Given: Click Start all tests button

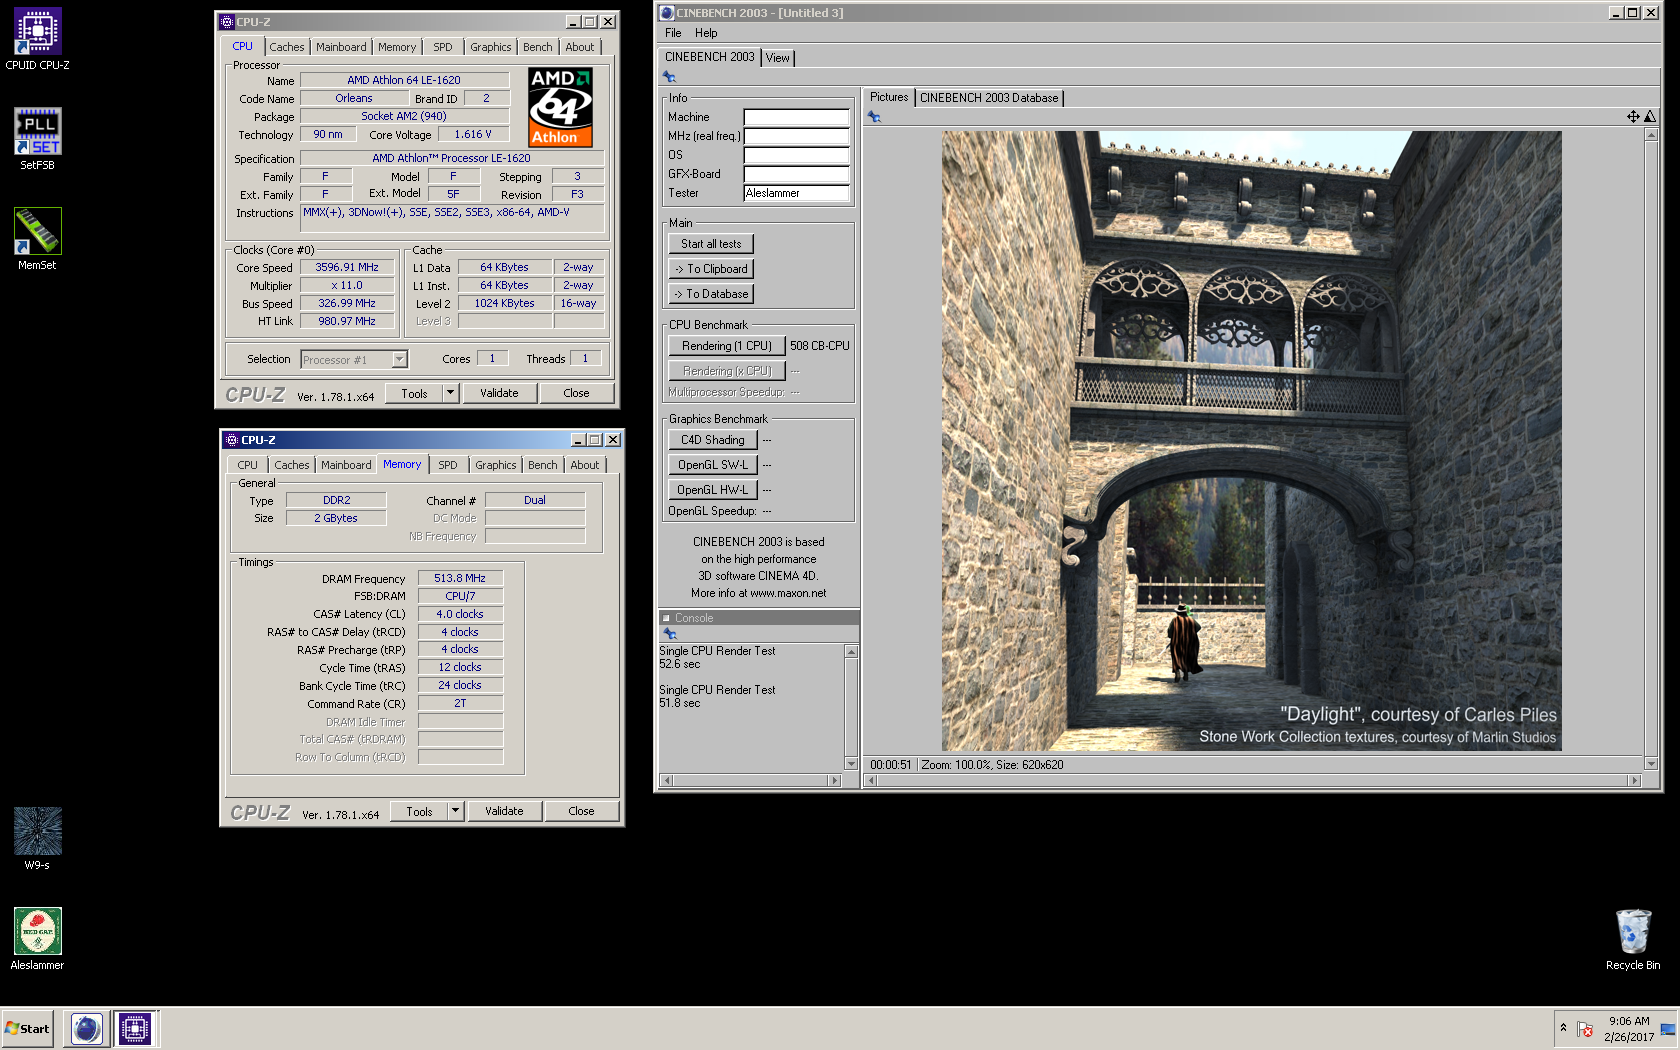Looking at the screenshot, I should point(711,244).
